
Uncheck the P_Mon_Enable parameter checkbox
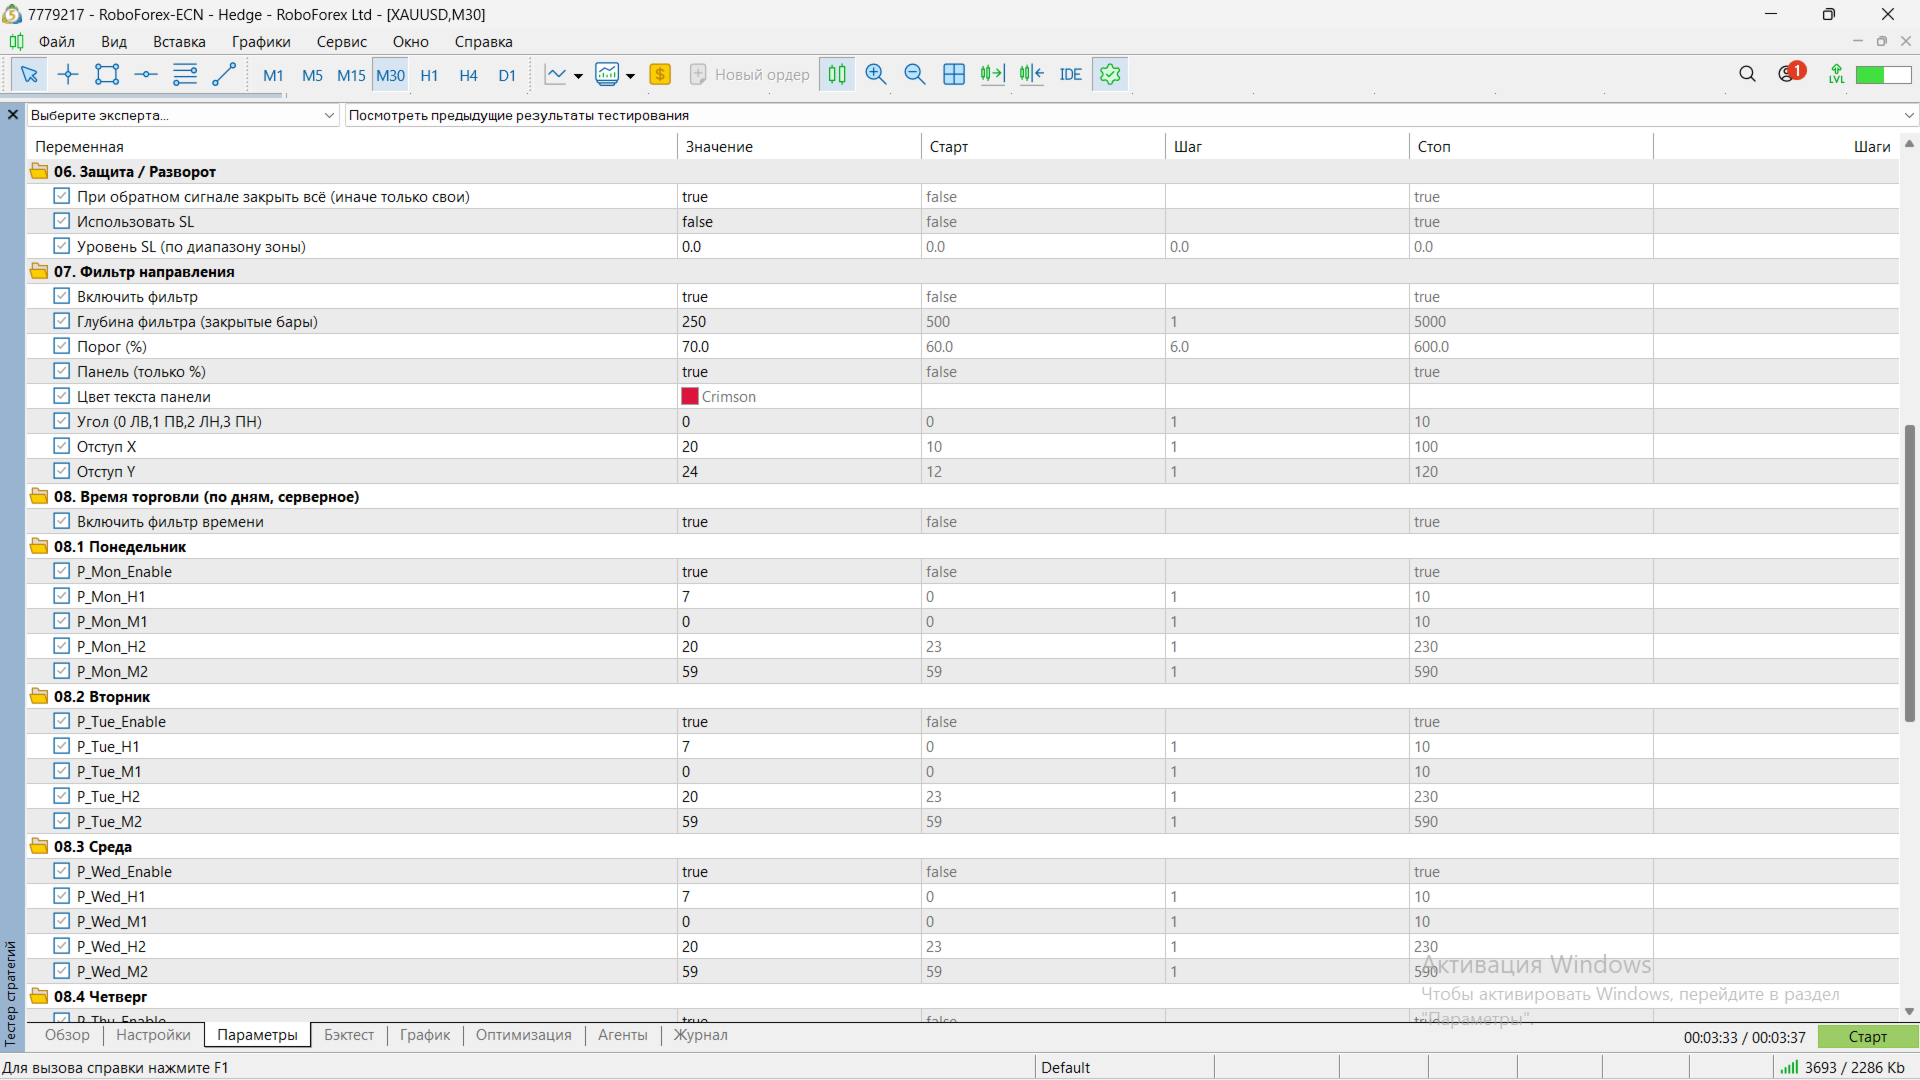coord(62,571)
